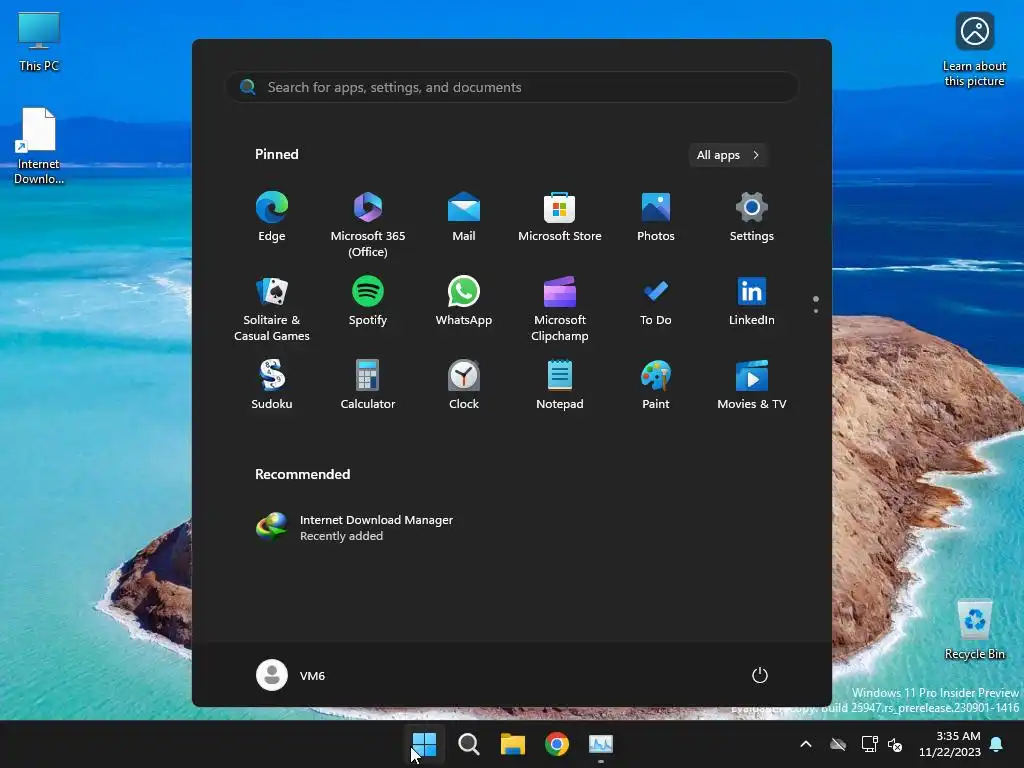Launch Microsoft 365 (Office)
This screenshot has height=768, width=1024.
[x=368, y=224]
